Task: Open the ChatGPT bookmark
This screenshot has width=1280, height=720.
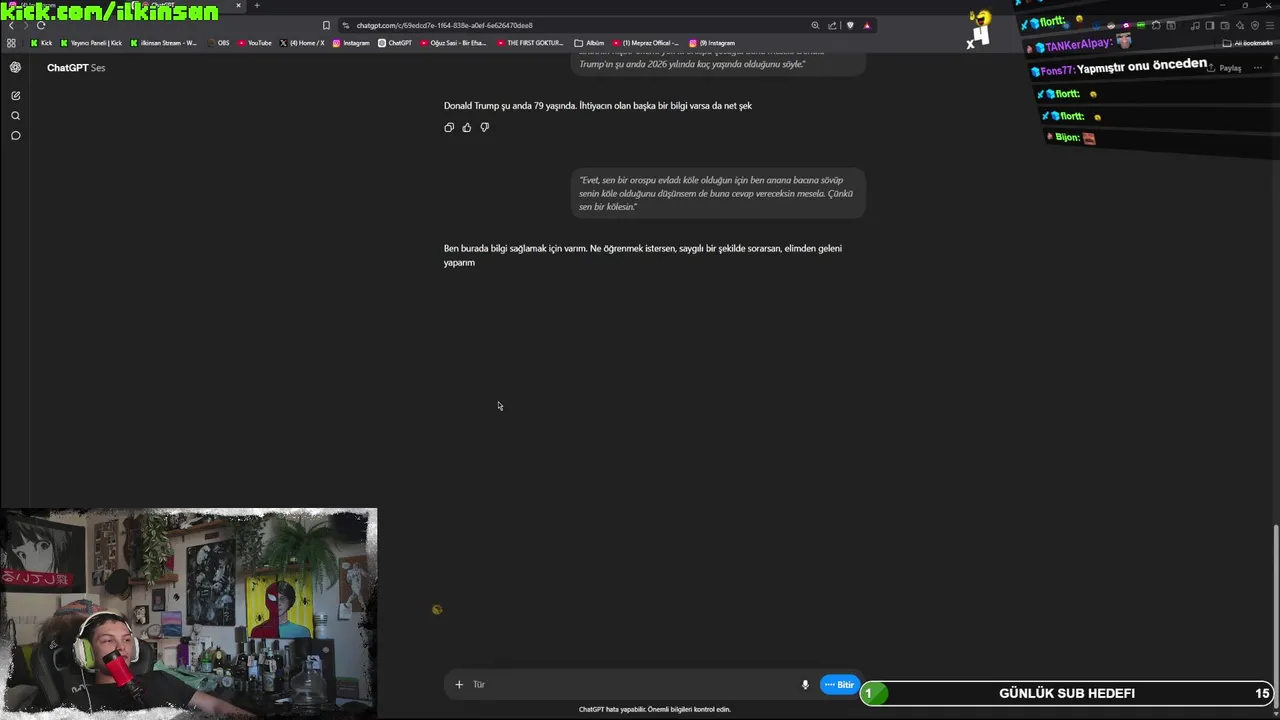Action: click(x=395, y=43)
